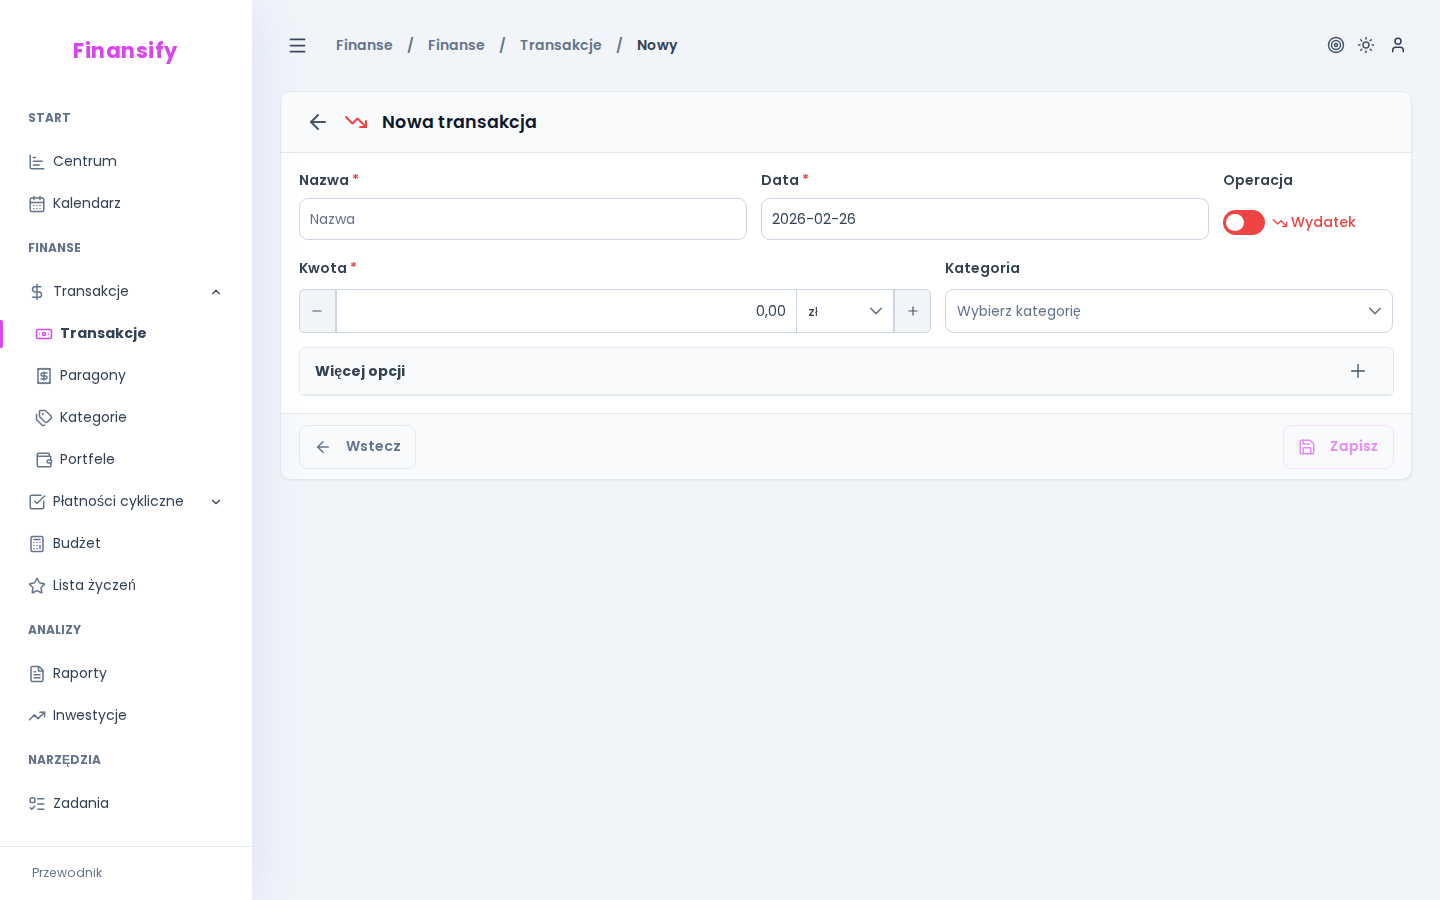Click Transakcje in the breadcrumb
1440x900 pixels.
point(560,45)
